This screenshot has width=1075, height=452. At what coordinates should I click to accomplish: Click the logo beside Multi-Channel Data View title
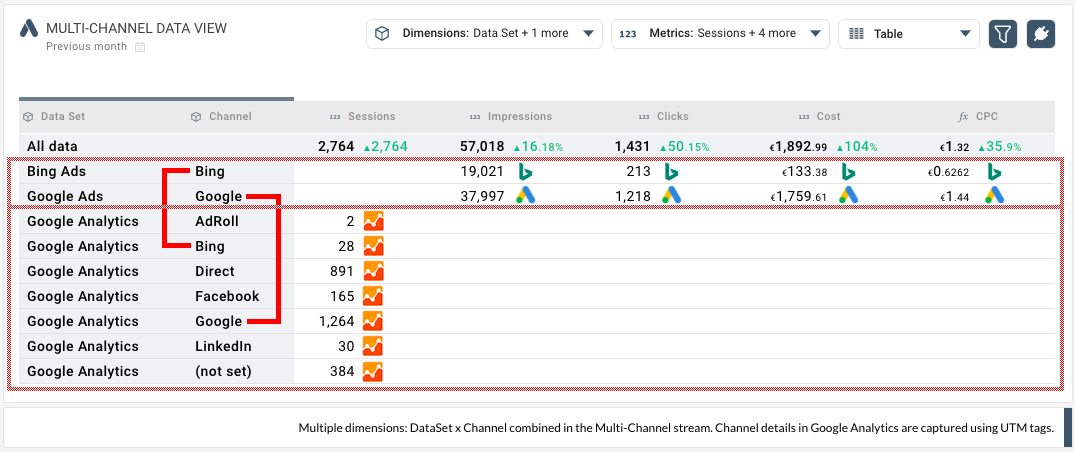point(29,28)
